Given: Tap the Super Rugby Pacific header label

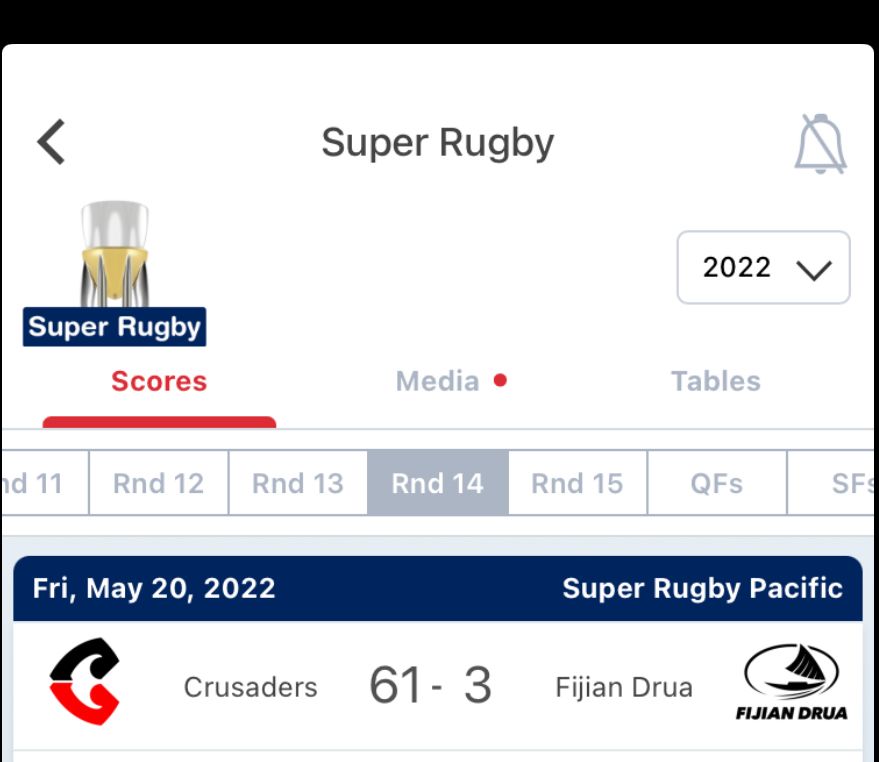Looking at the screenshot, I should (702, 589).
